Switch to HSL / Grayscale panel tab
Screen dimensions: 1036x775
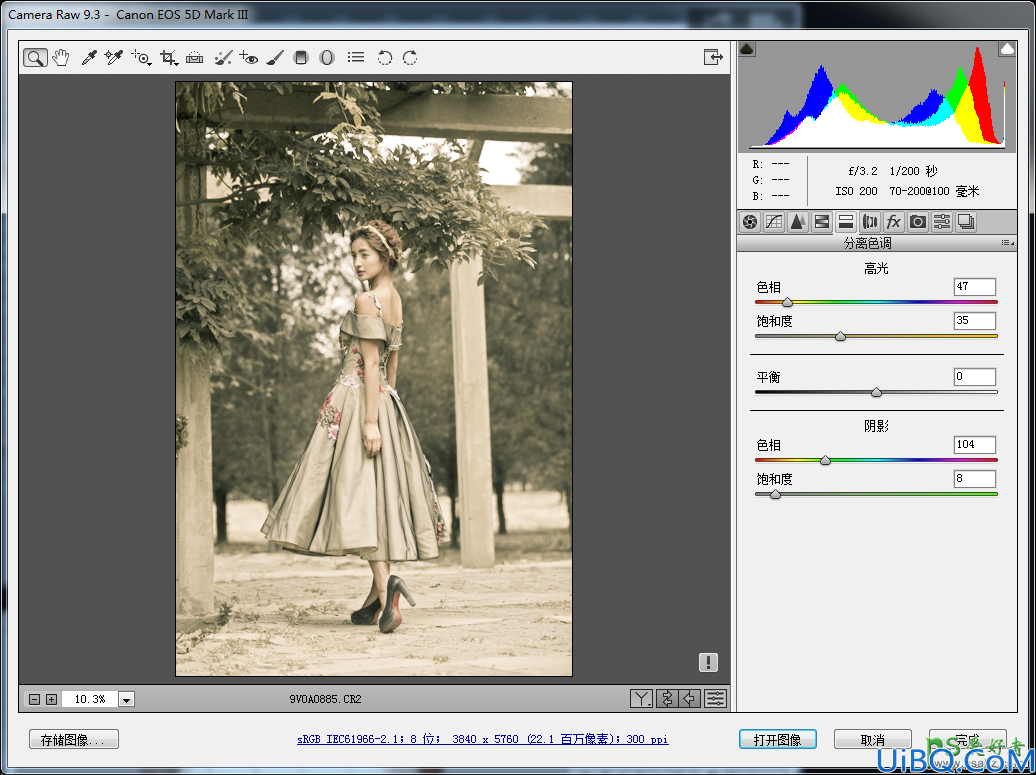click(x=821, y=222)
